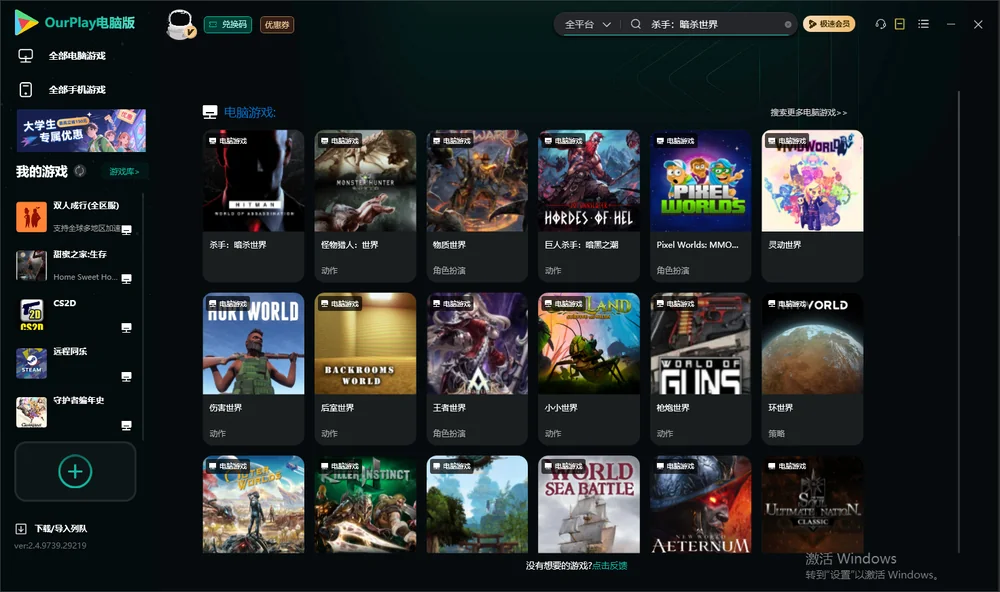The image size is (1000, 592).
Task: Click the CS2D game icon
Action: pyautogui.click(x=31, y=314)
